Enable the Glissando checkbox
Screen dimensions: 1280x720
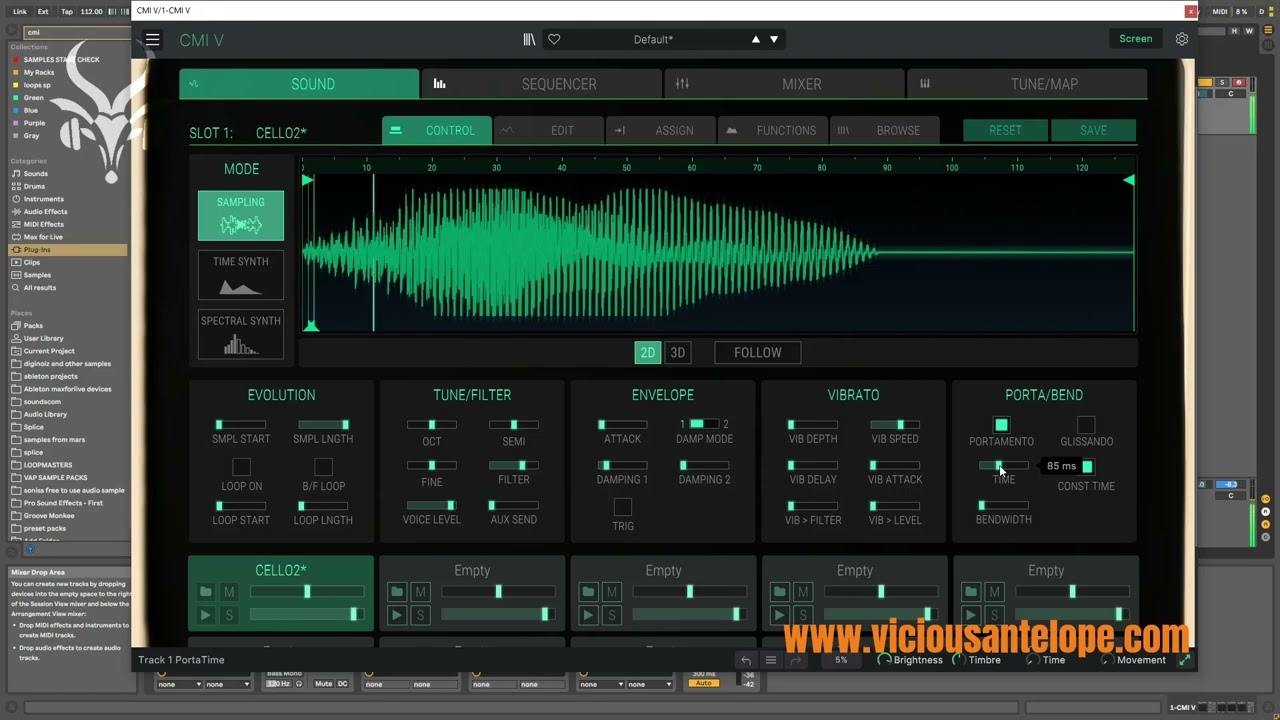(x=1086, y=425)
